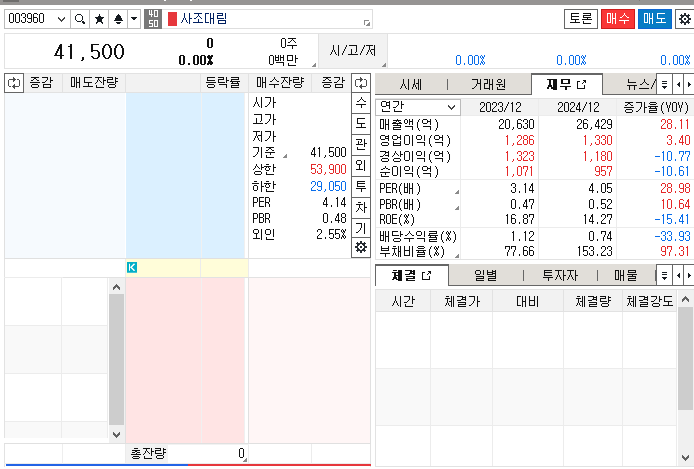Screen dimensions: 694x469
Task: Click the 2024/12 column header
Action: point(578,107)
